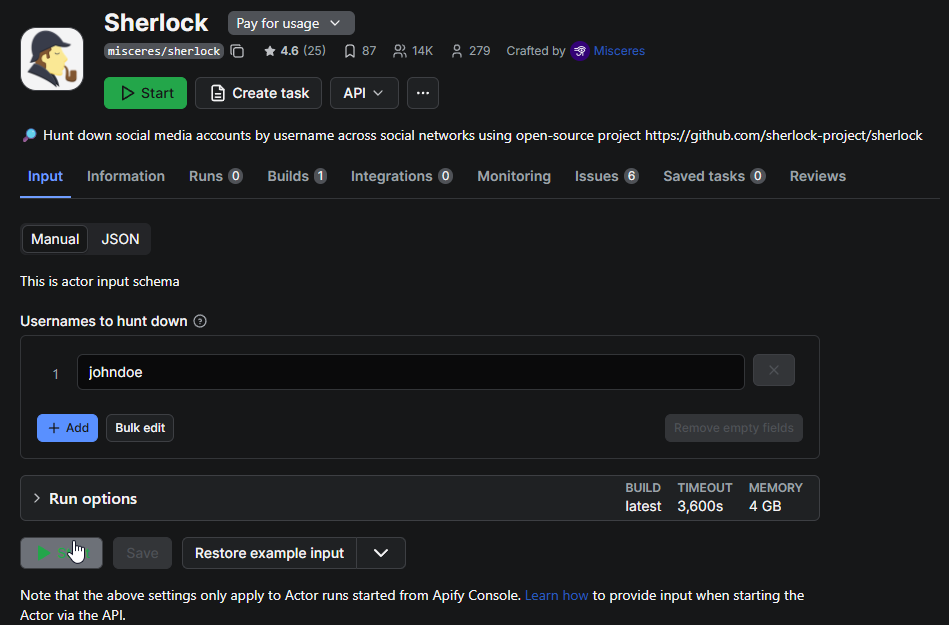Open the API dropdown menu

pyautogui.click(x=364, y=93)
